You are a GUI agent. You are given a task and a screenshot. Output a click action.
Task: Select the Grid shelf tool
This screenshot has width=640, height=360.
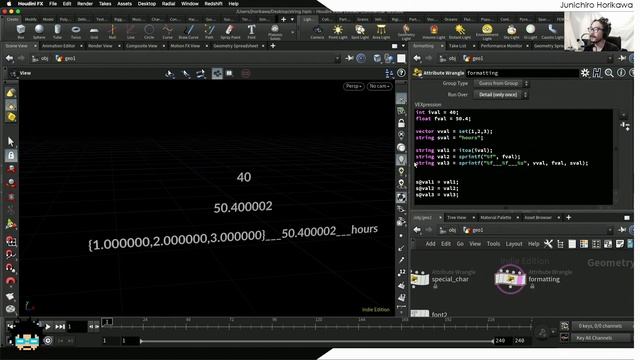click(x=94, y=31)
